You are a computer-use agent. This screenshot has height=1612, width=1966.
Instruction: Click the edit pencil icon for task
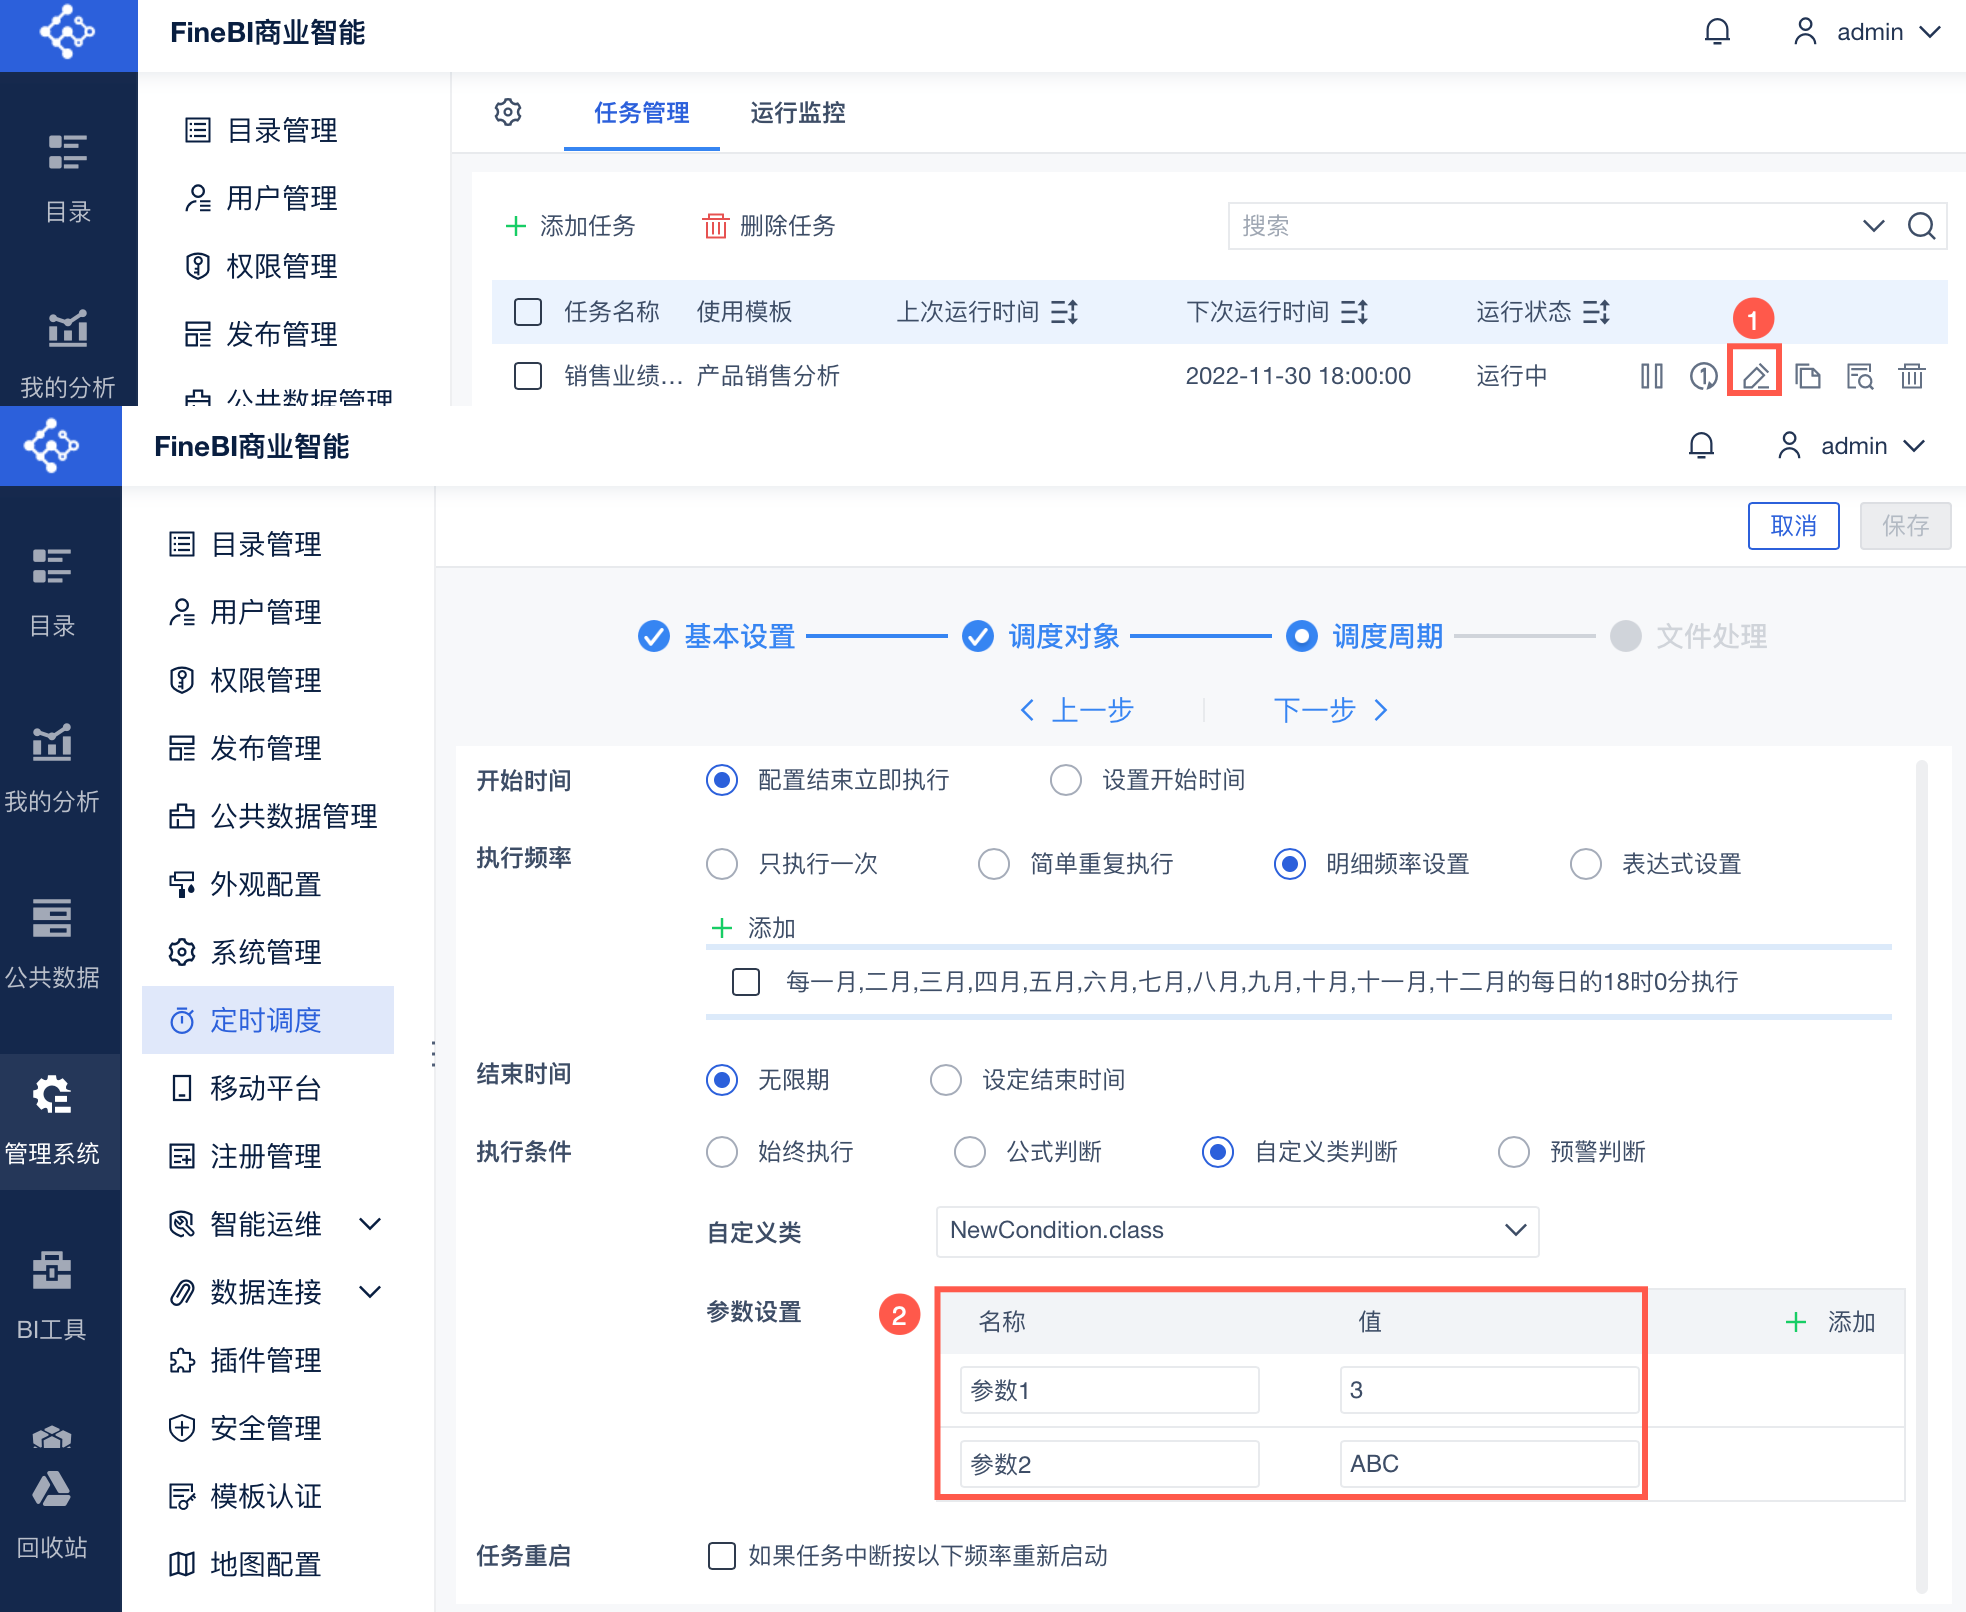(1755, 376)
